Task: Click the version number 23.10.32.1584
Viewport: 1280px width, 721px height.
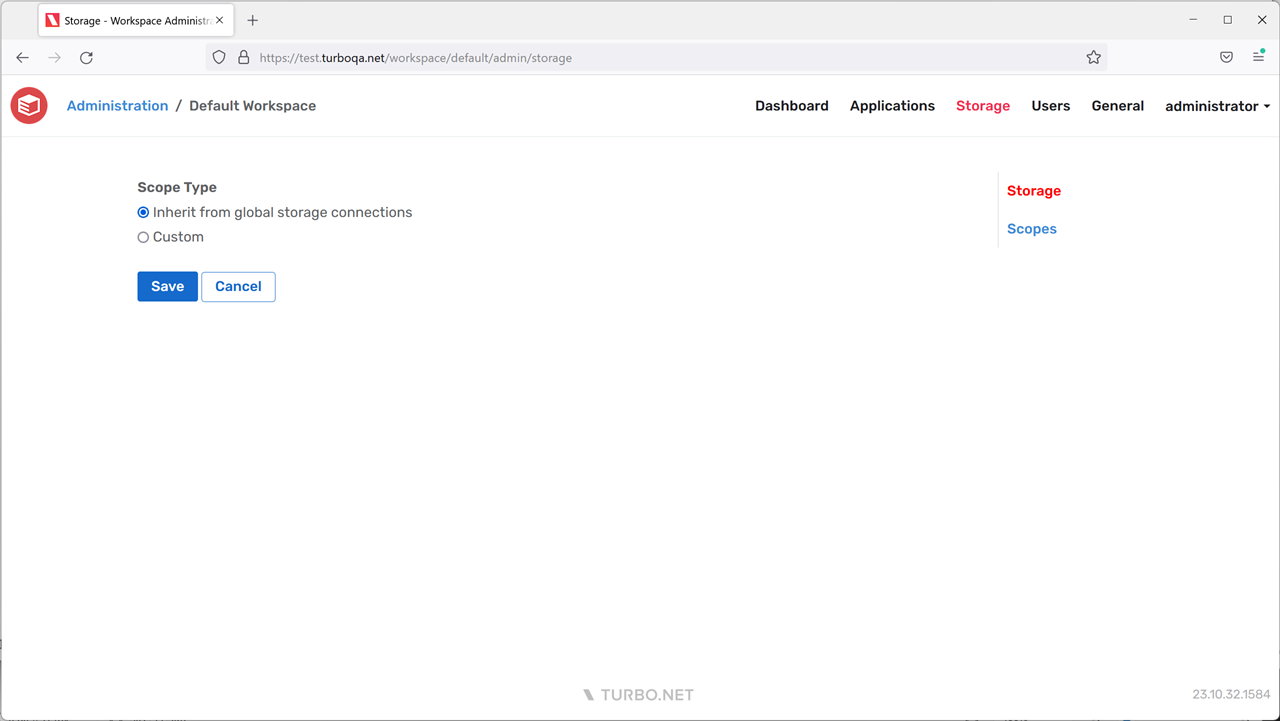Action: click(1231, 695)
